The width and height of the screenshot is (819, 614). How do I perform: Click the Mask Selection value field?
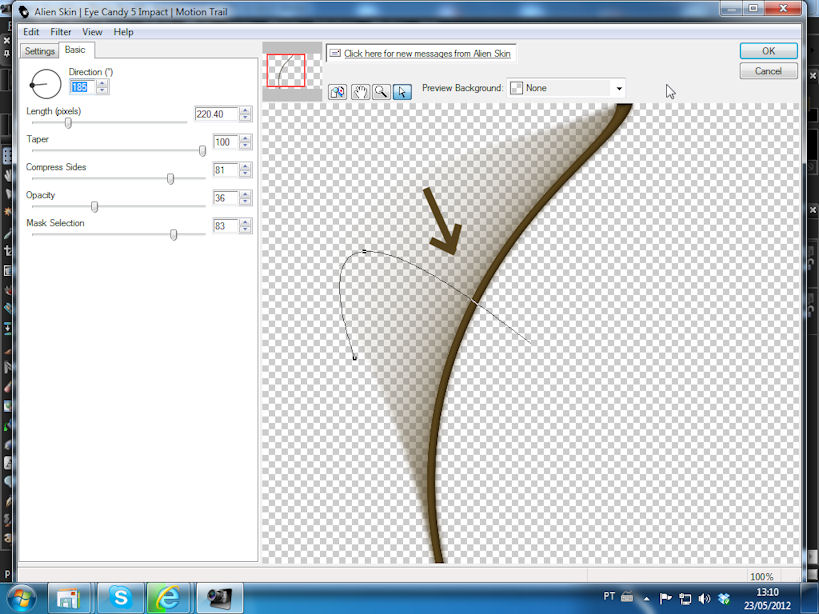point(226,226)
